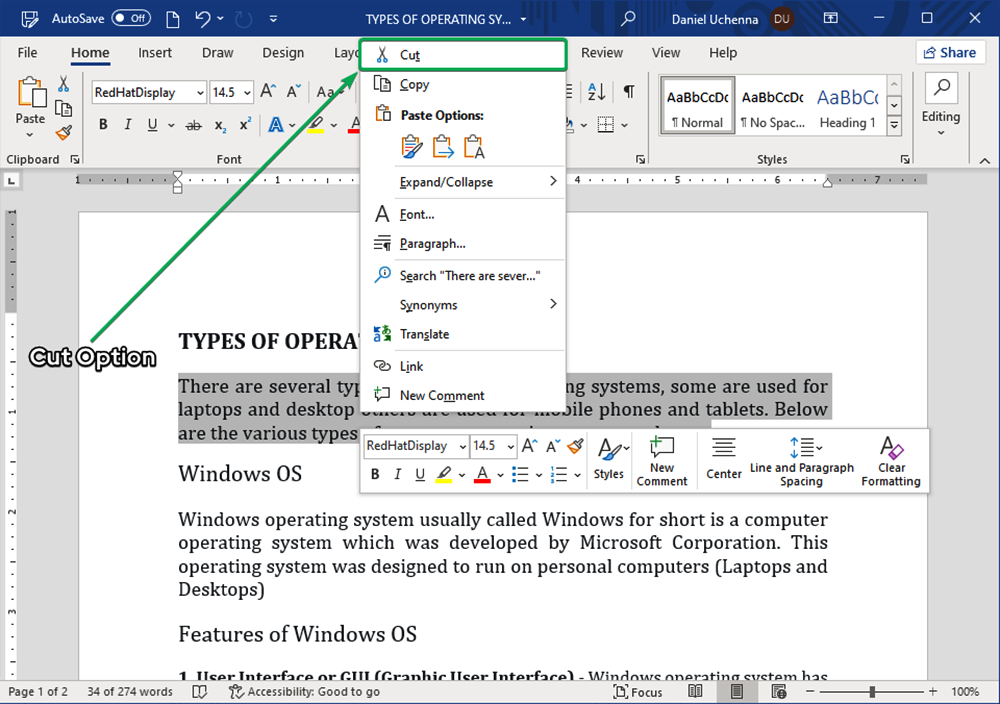The height and width of the screenshot is (704, 1000).
Task: Click the Clear Formatting icon in mini toolbar
Action: point(890,461)
